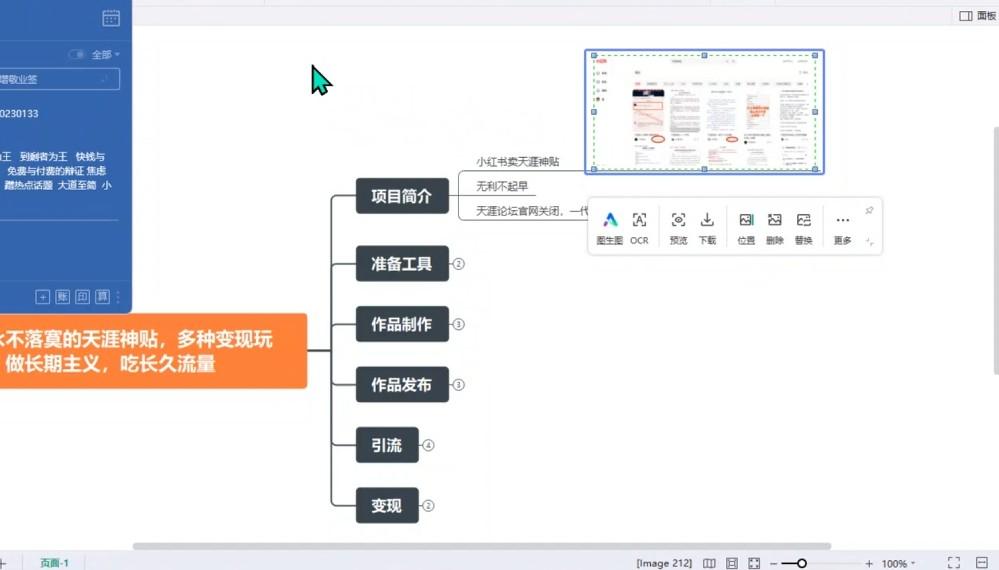The width and height of the screenshot is (999, 570).
Task: Pin the floating image toolbar
Action: [869, 211]
